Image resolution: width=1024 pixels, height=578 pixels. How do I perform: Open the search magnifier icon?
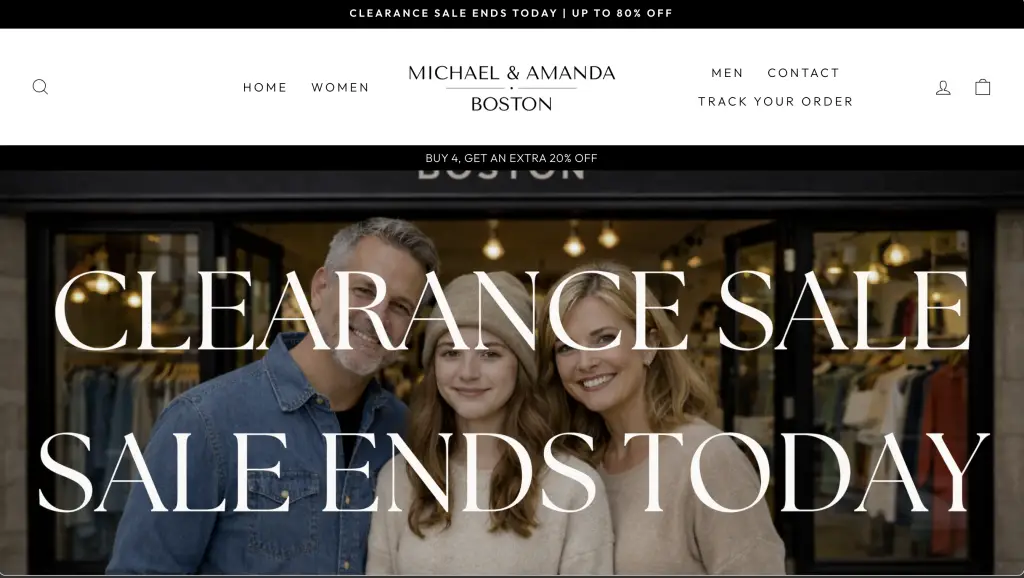coord(40,87)
